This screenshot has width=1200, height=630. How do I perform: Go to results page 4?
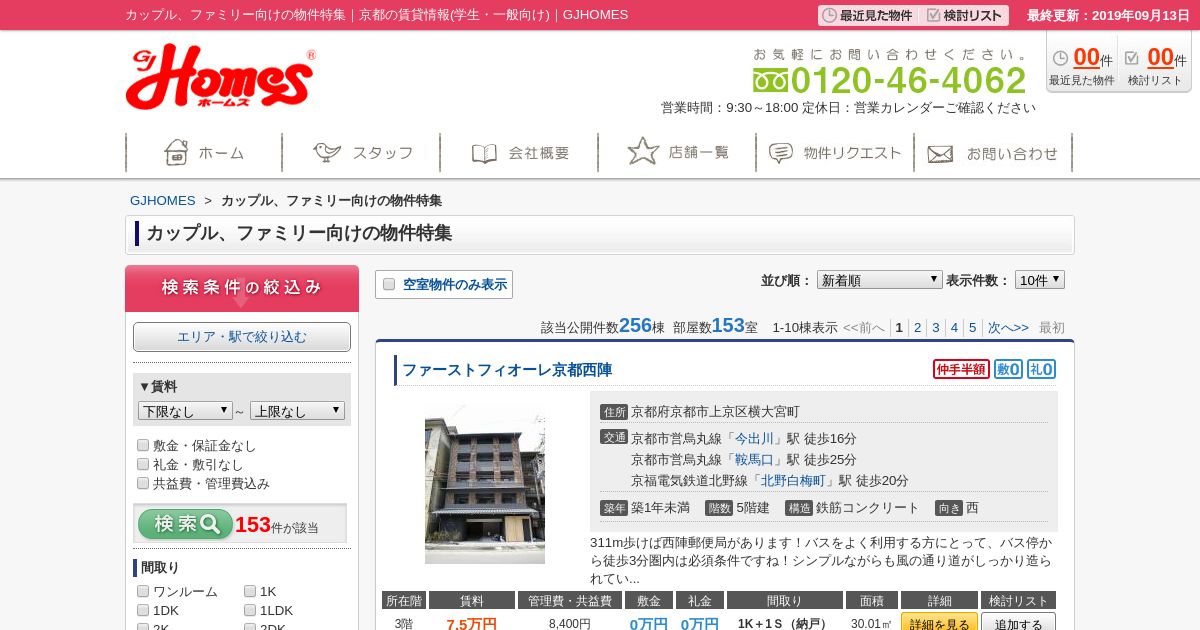click(954, 327)
